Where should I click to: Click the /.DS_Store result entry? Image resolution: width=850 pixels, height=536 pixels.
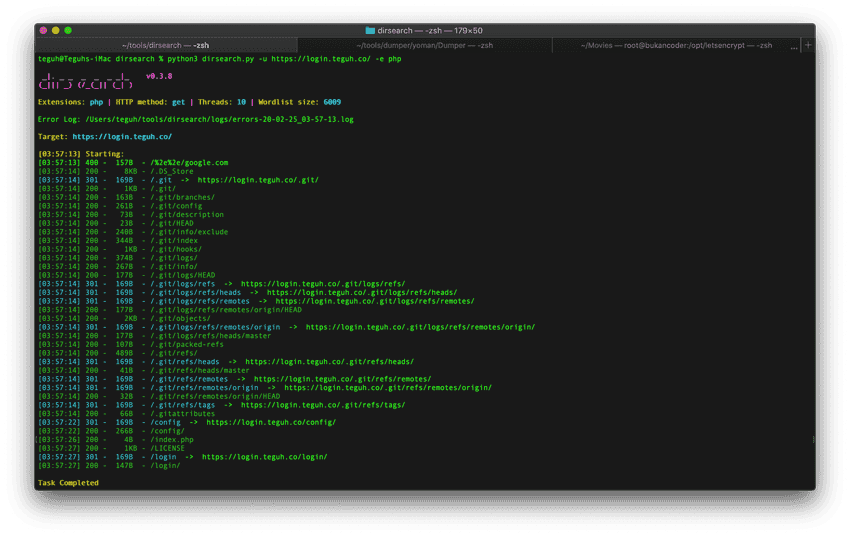[171, 171]
